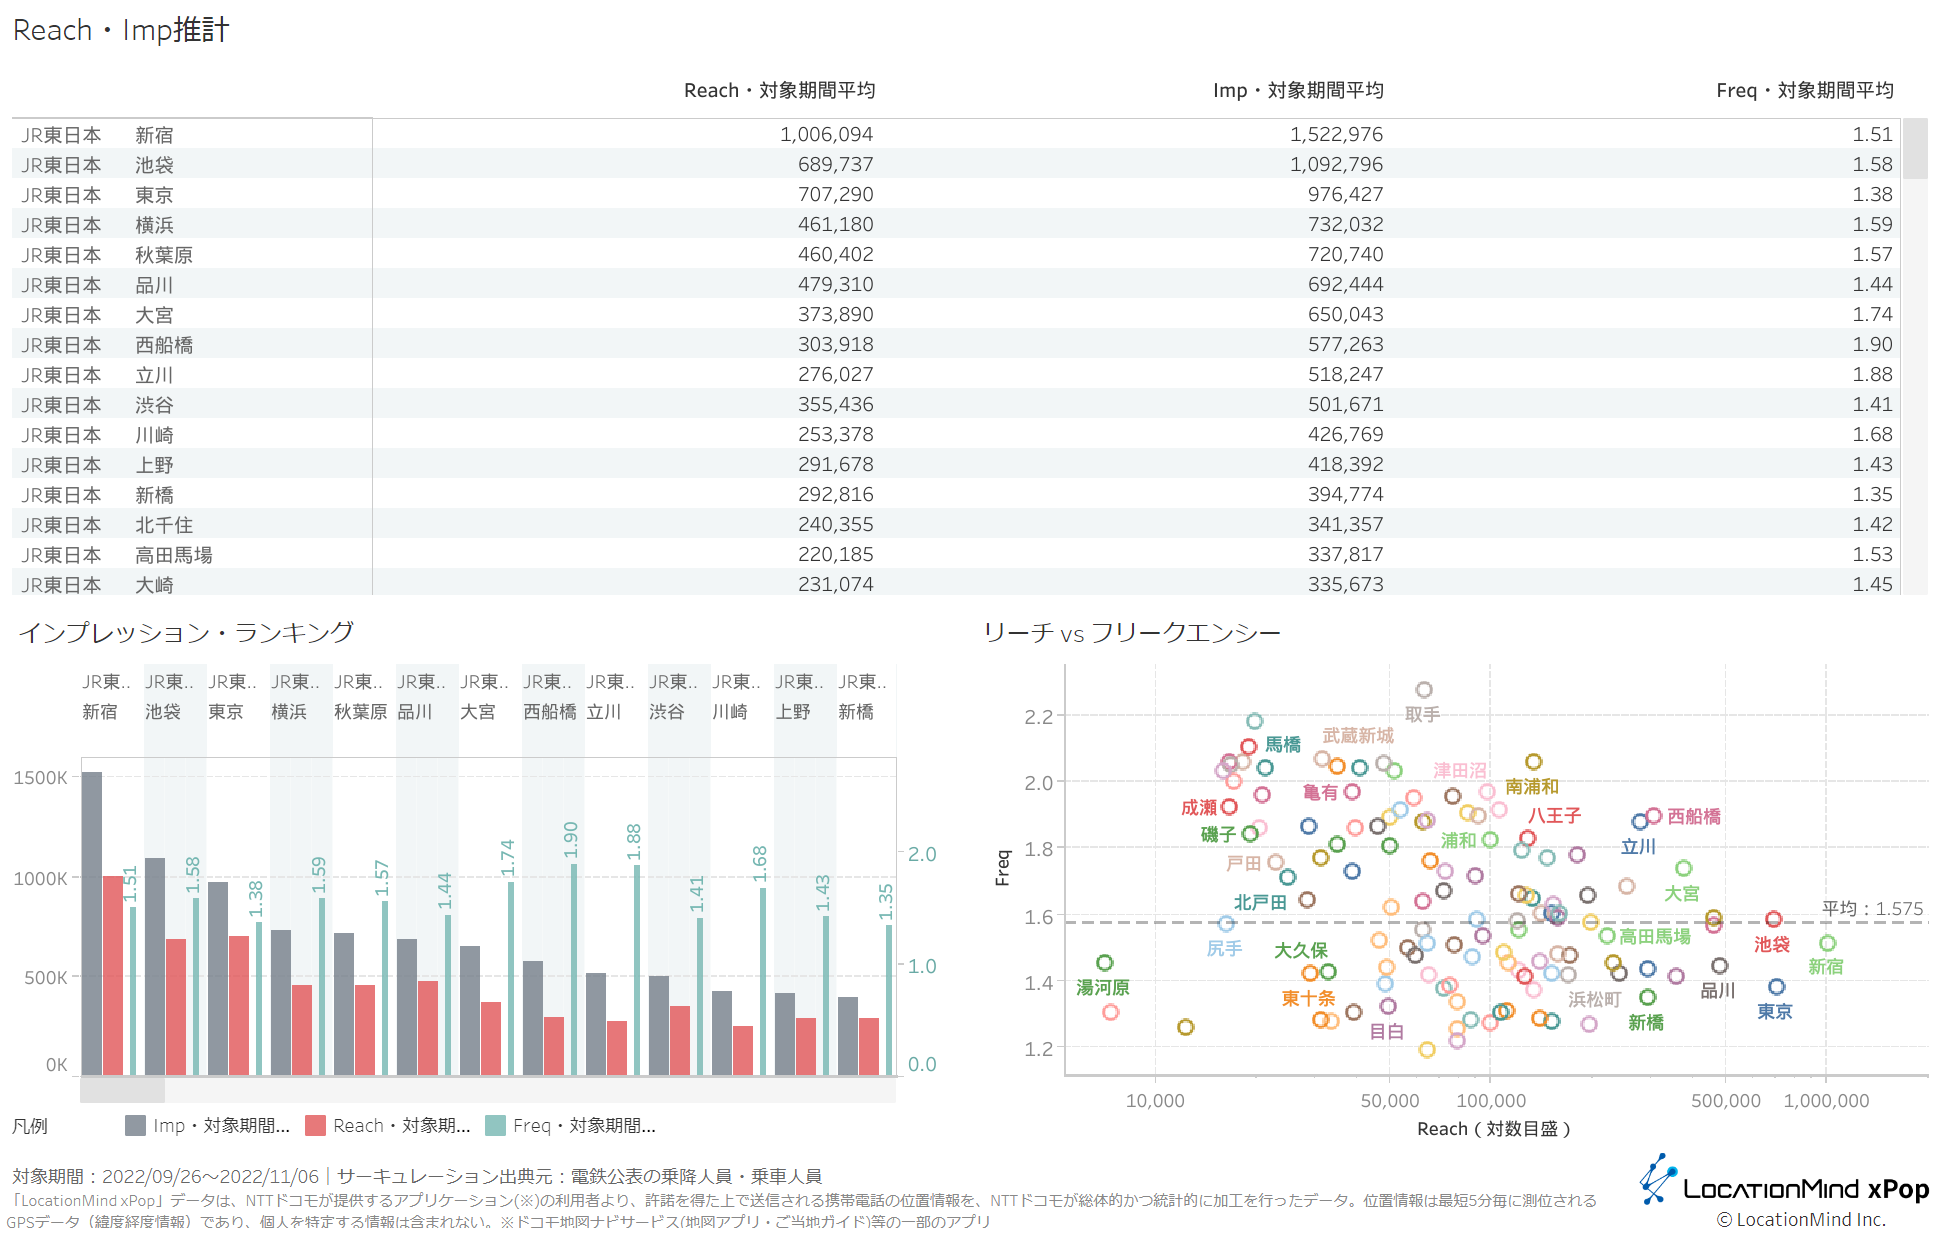Select the 新宿 row label in table
The width and height of the screenshot is (1941, 1234).
point(154,135)
